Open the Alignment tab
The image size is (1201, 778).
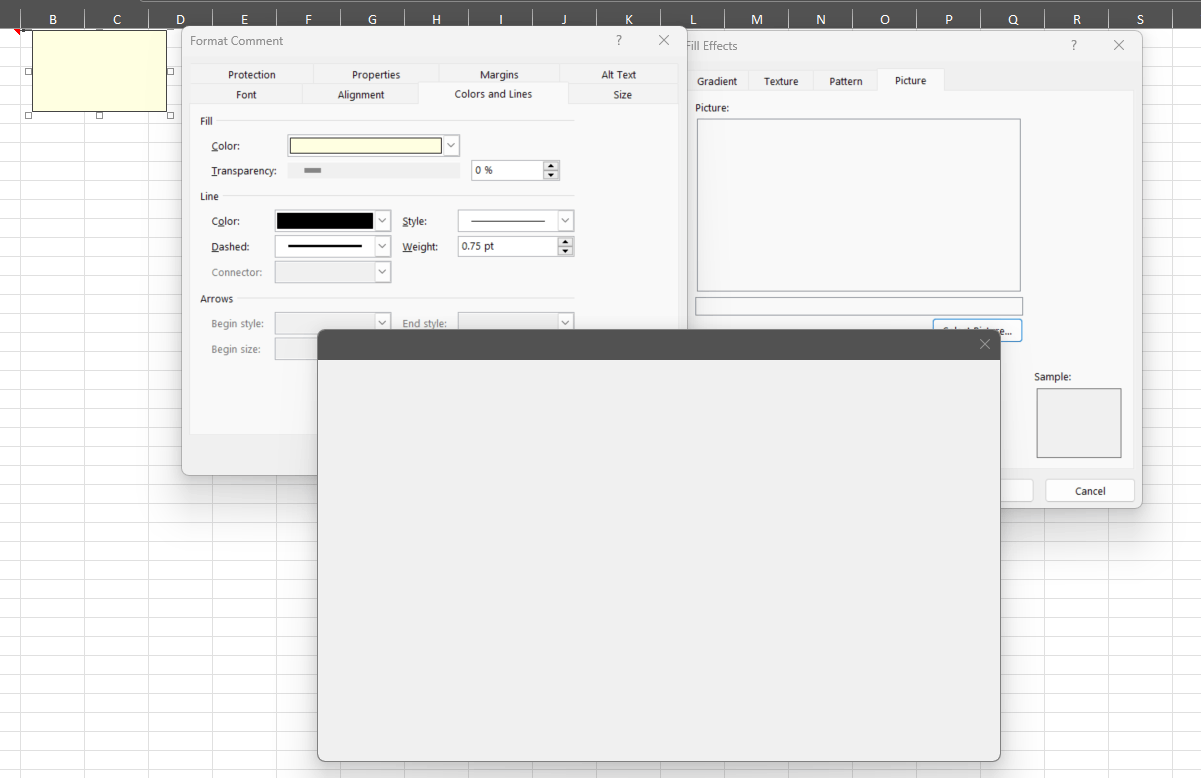tap(361, 95)
